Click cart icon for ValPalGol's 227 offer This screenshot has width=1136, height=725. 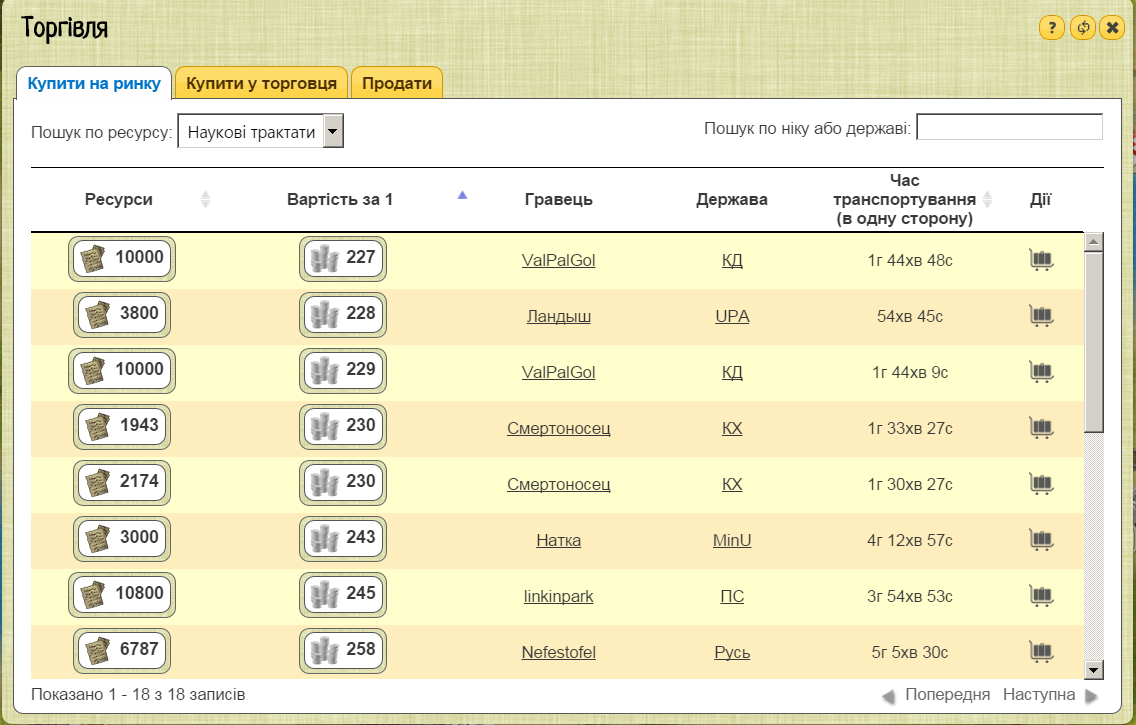pos(1041,259)
